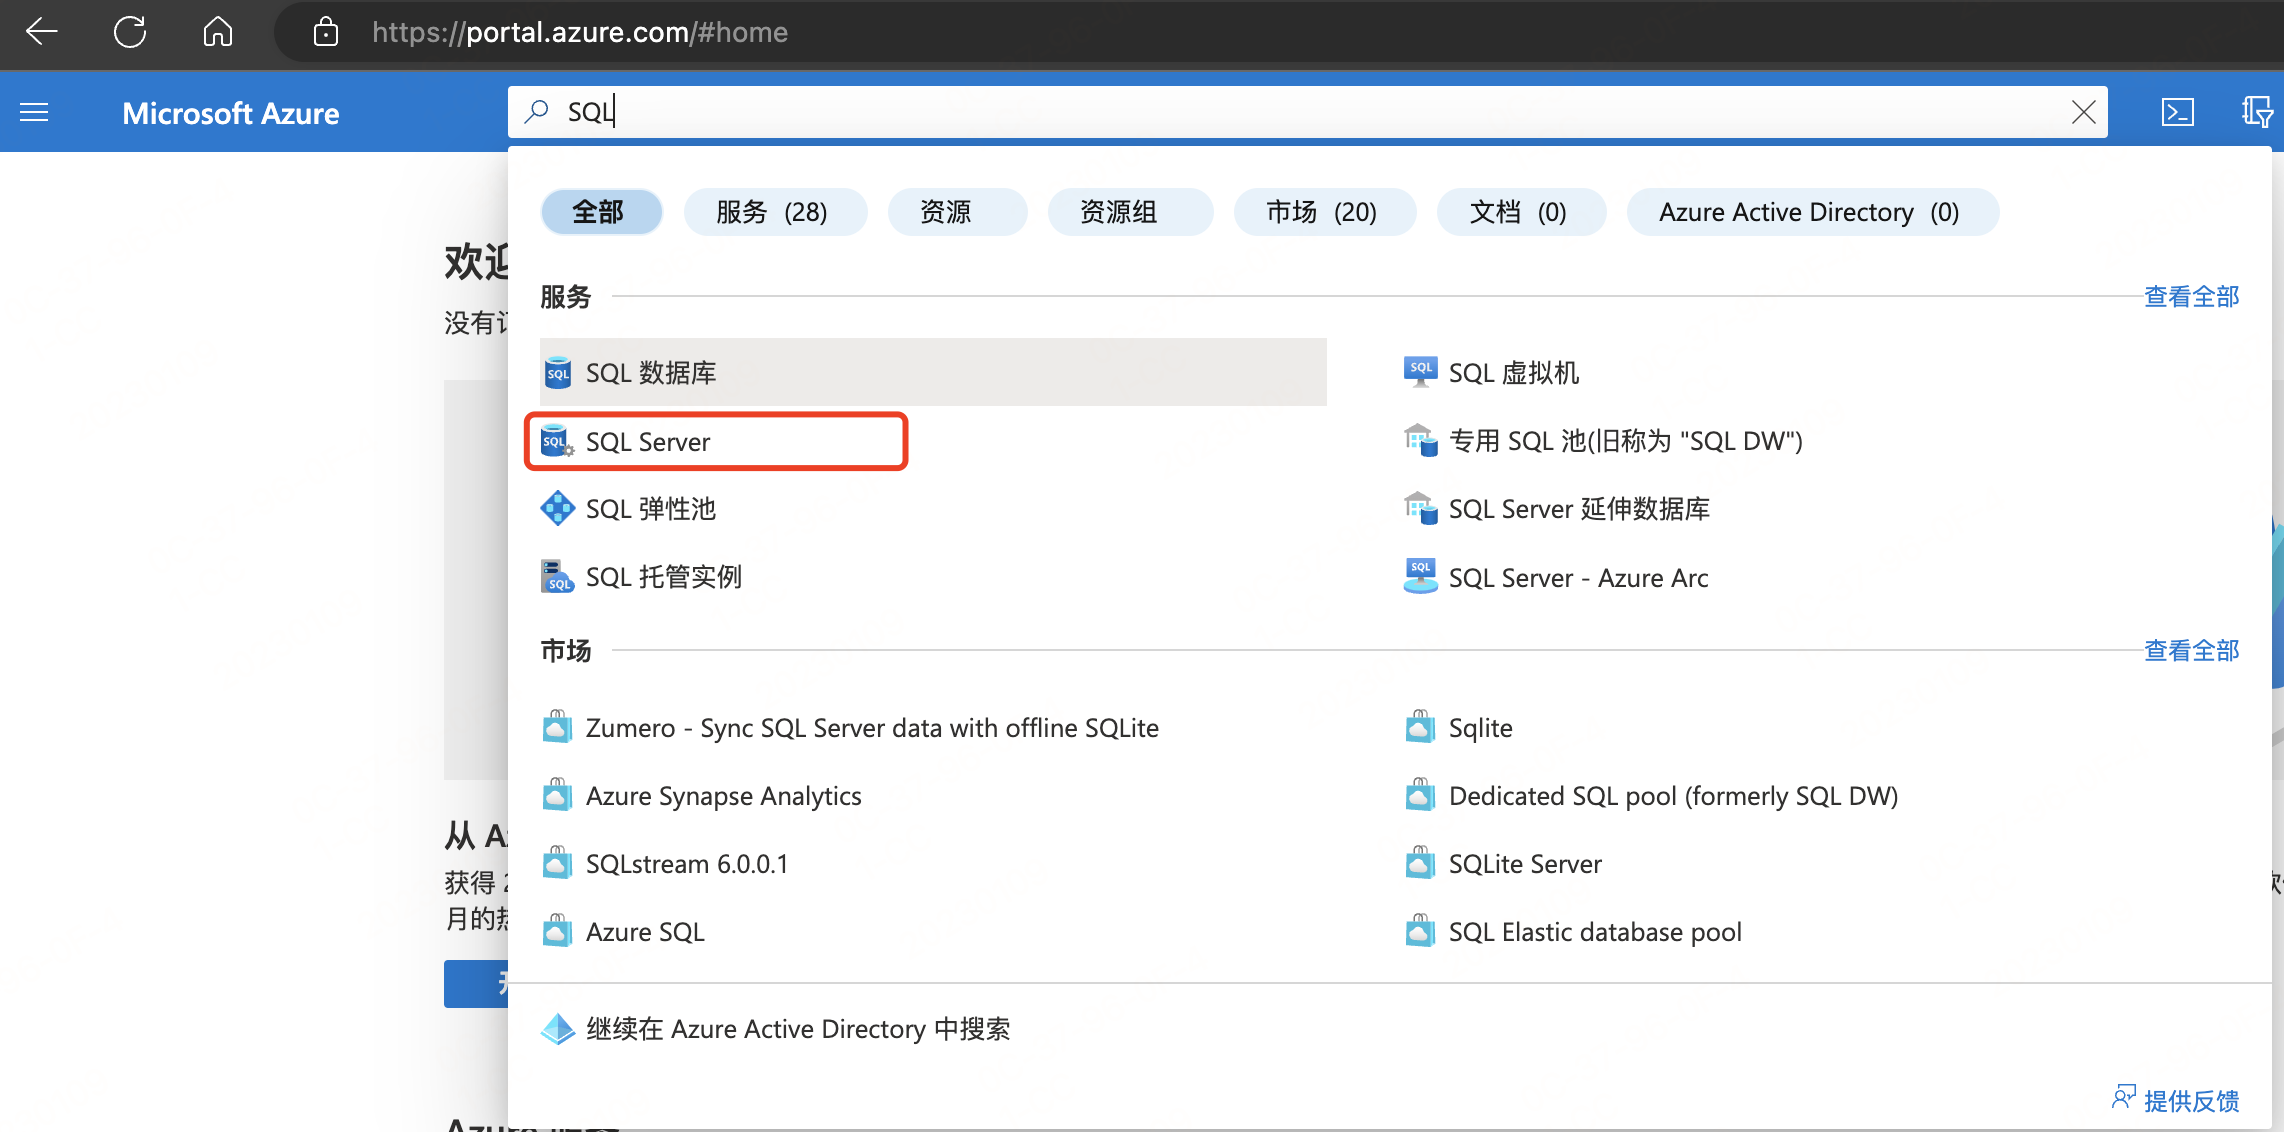The width and height of the screenshot is (2284, 1132).
Task: Open SQLite Server marketplace item
Action: (1525, 863)
